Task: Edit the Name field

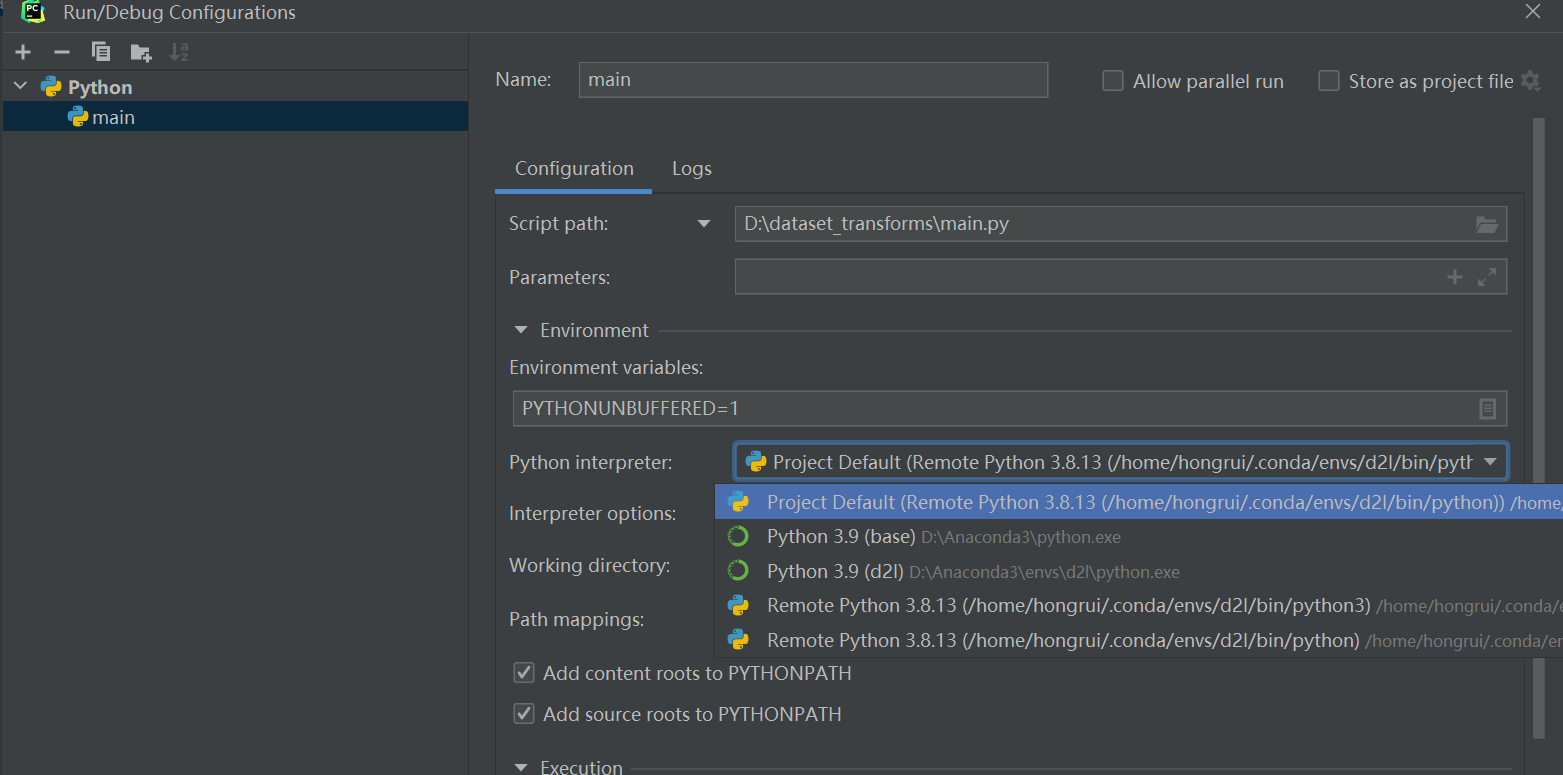Action: 813,80
